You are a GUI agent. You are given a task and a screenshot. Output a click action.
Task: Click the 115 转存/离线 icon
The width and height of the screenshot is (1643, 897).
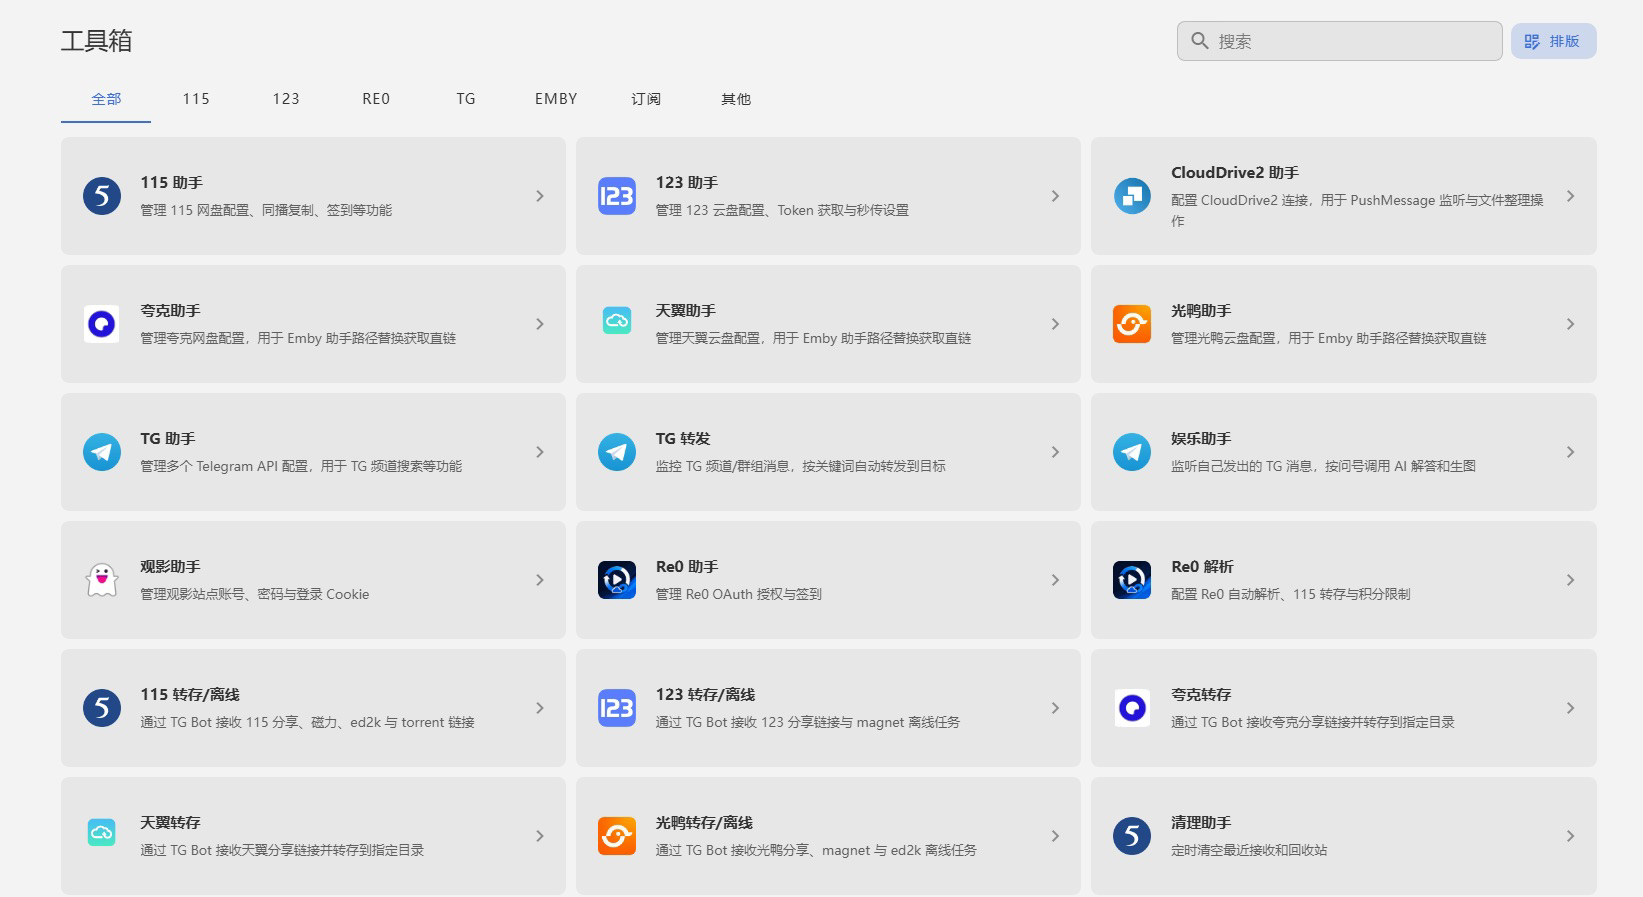pos(102,708)
